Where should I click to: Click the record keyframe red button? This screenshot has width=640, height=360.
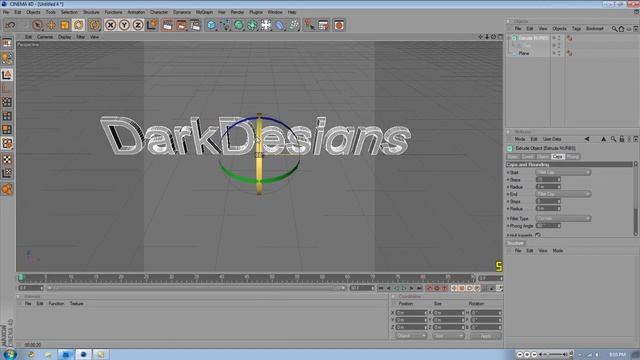(x=429, y=288)
